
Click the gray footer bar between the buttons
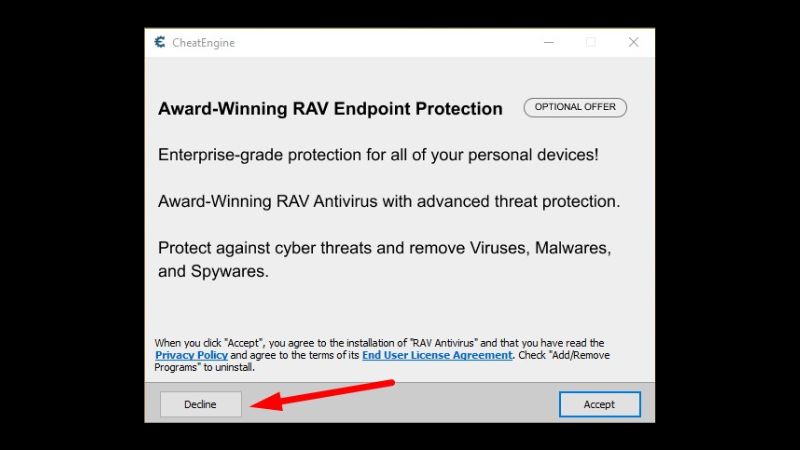coord(400,404)
